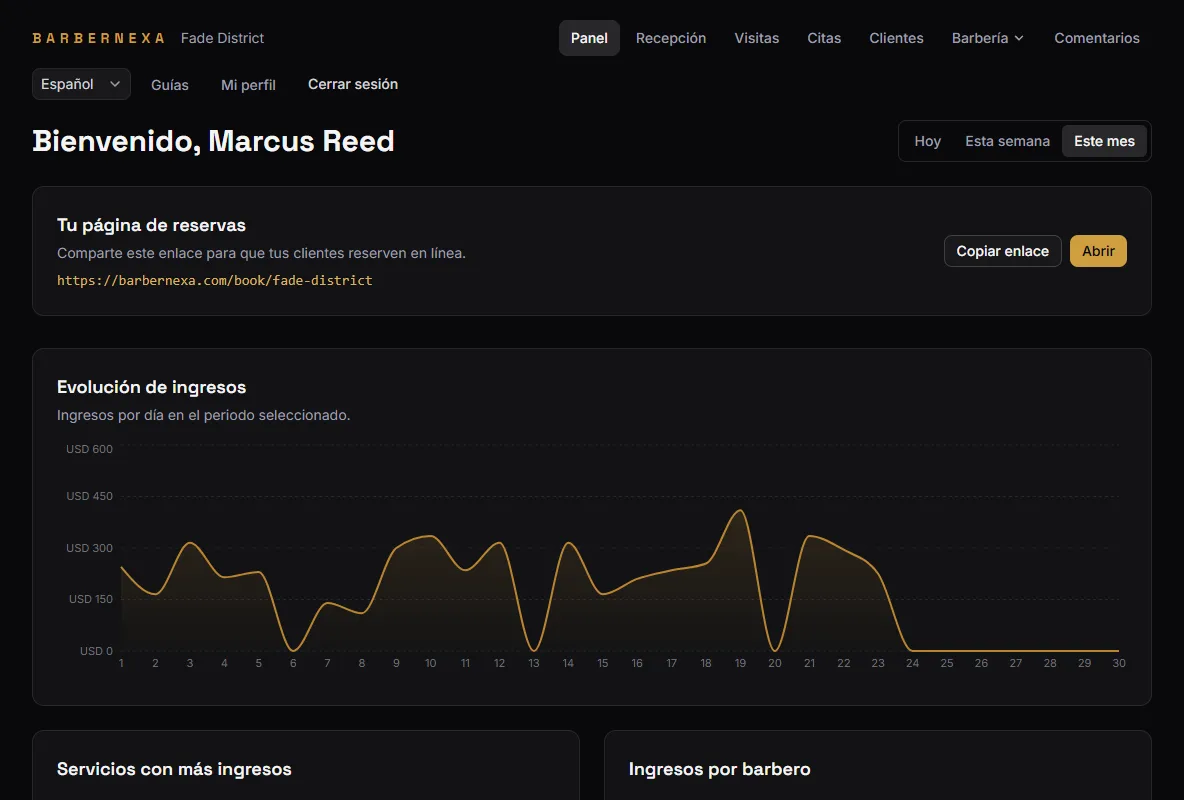Switch to the Citas tab

coord(824,38)
